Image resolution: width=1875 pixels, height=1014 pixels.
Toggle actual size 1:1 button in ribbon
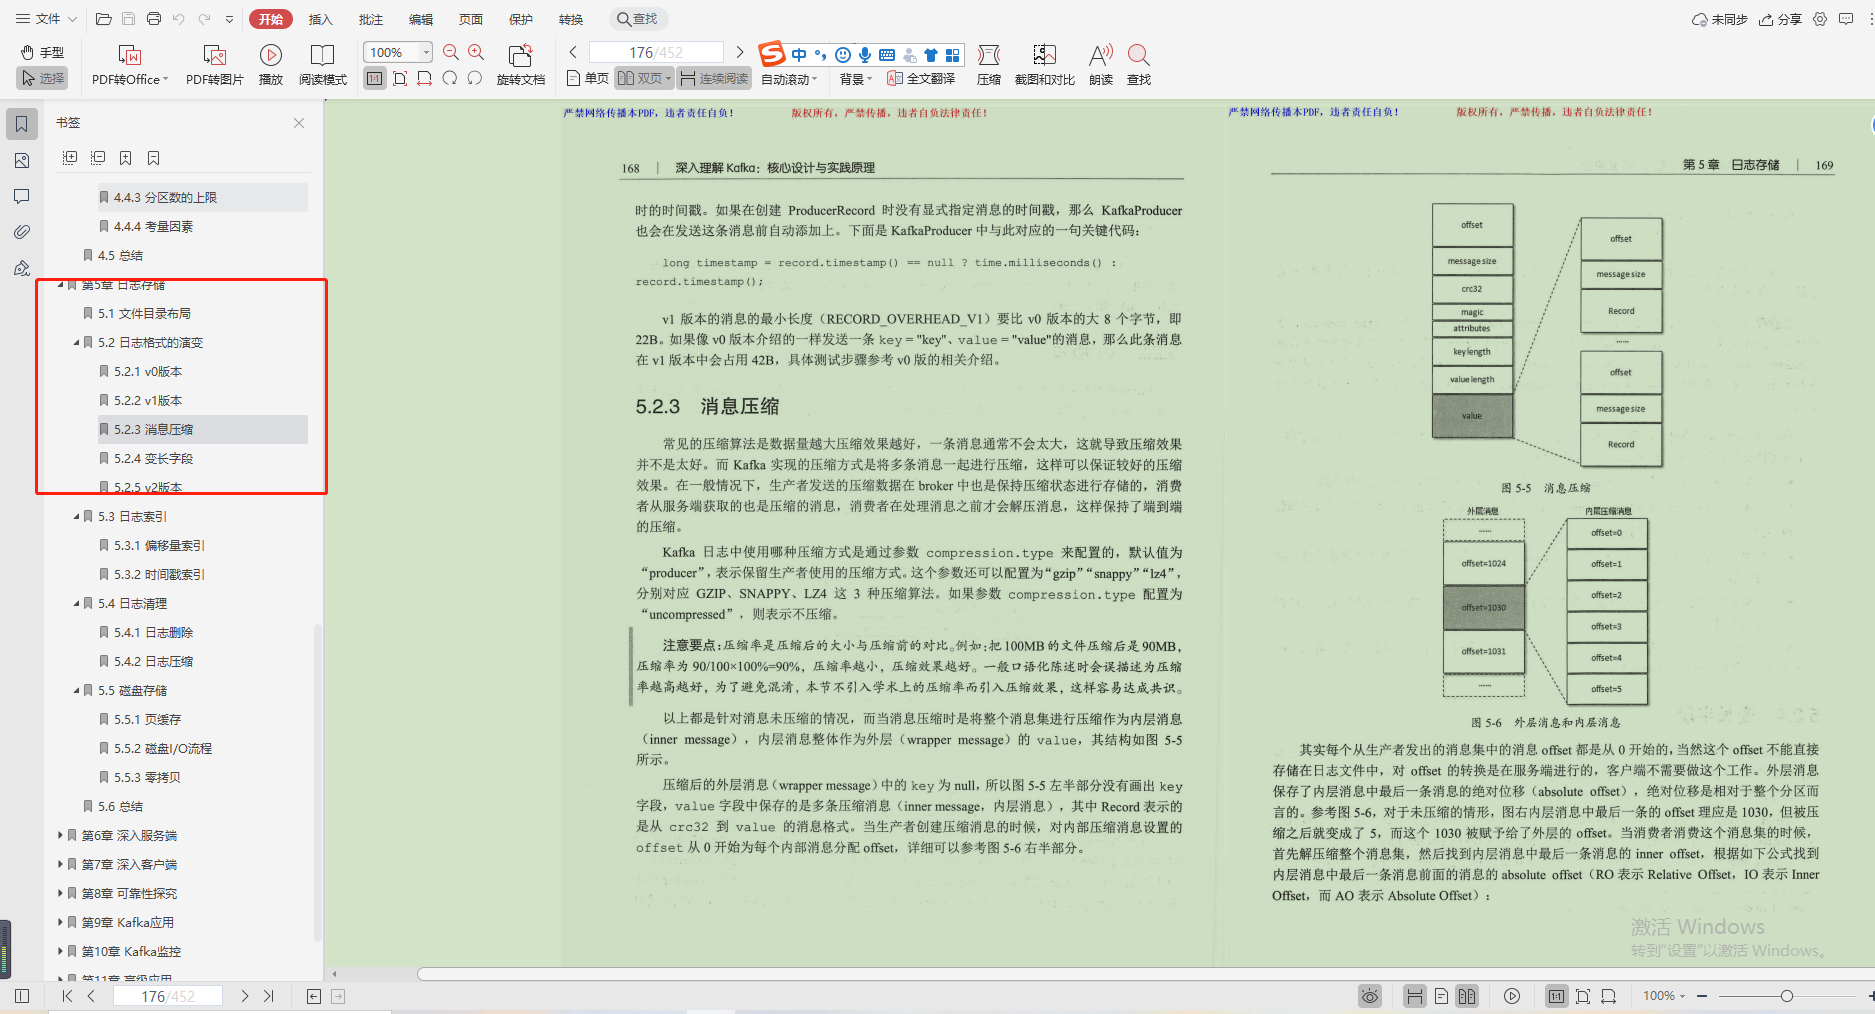(375, 78)
